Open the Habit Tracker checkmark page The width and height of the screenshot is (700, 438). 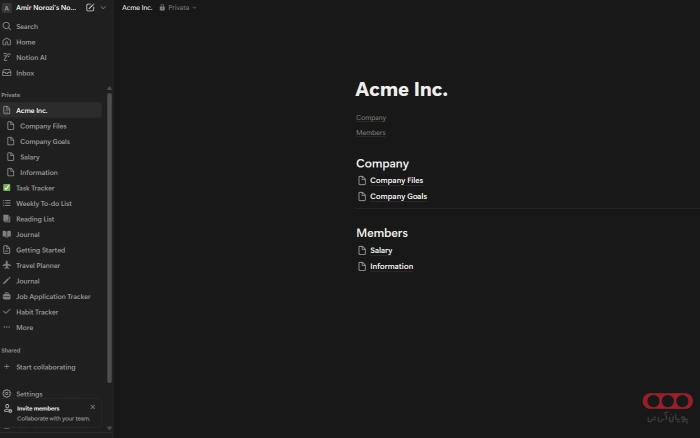pyautogui.click(x=37, y=312)
